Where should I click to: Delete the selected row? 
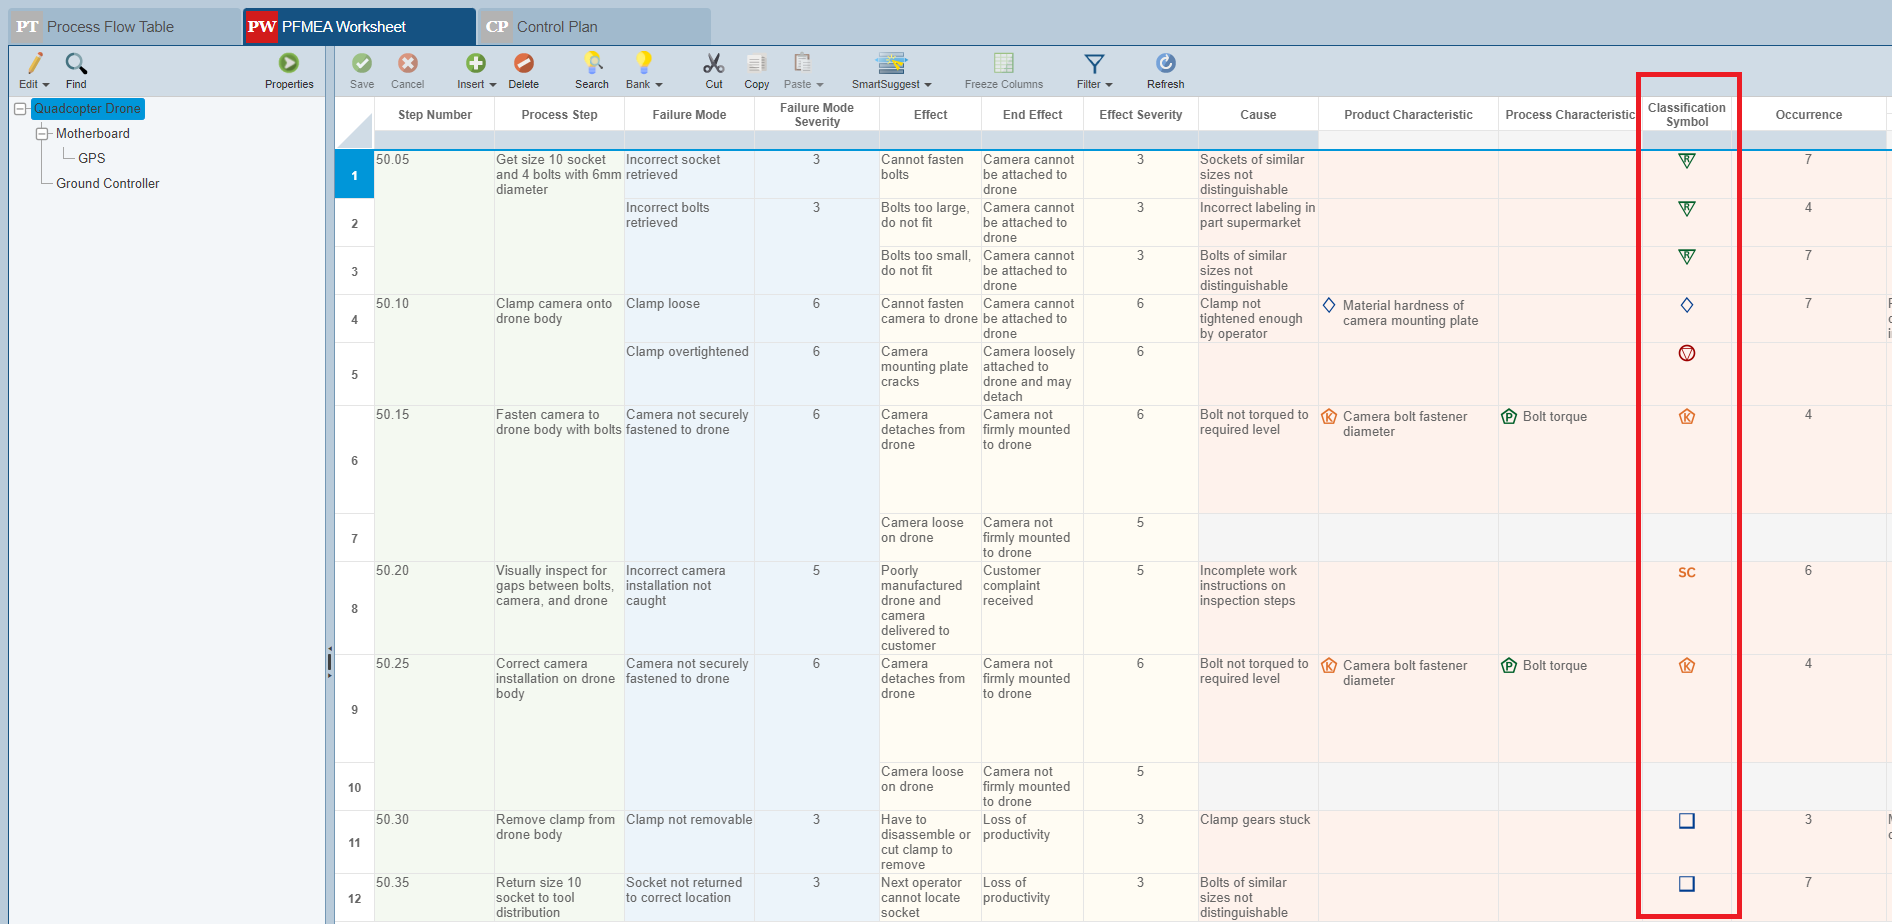[523, 70]
